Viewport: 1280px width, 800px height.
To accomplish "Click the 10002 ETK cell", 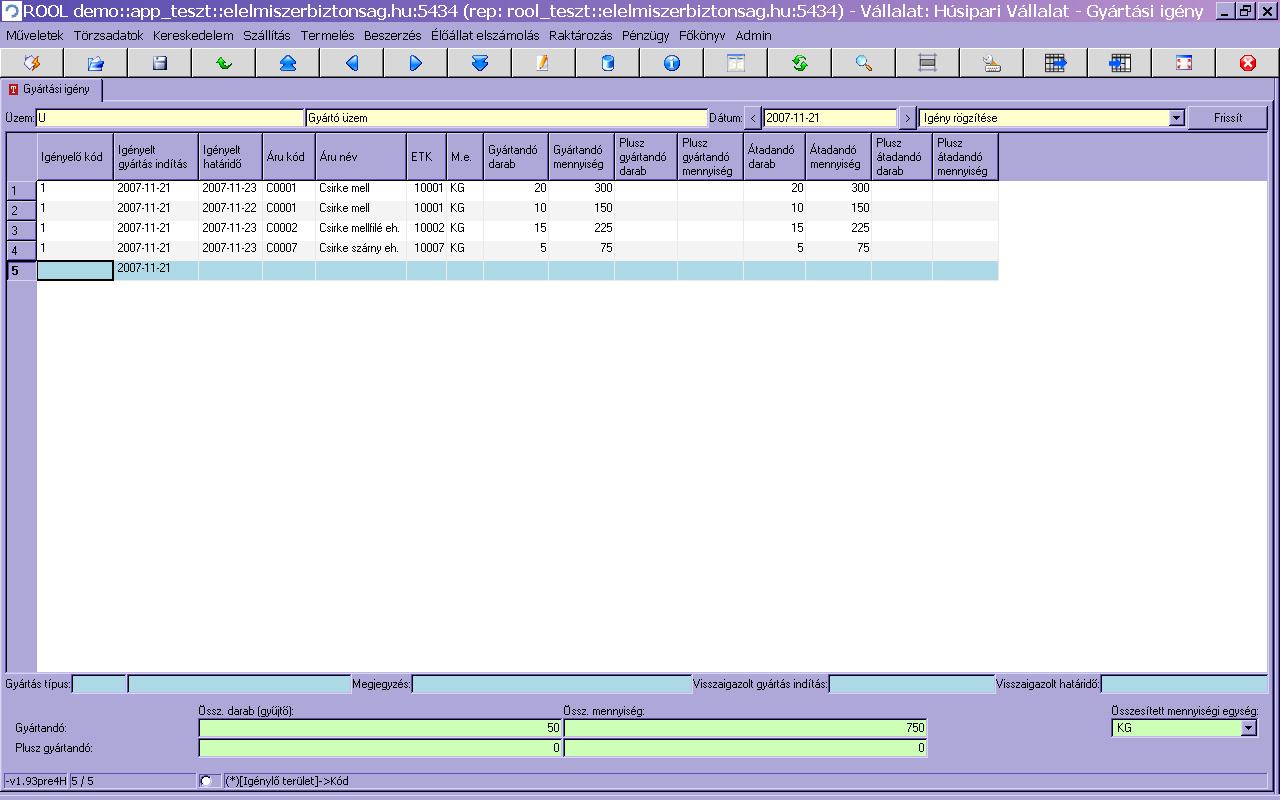I will tap(427, 228).
